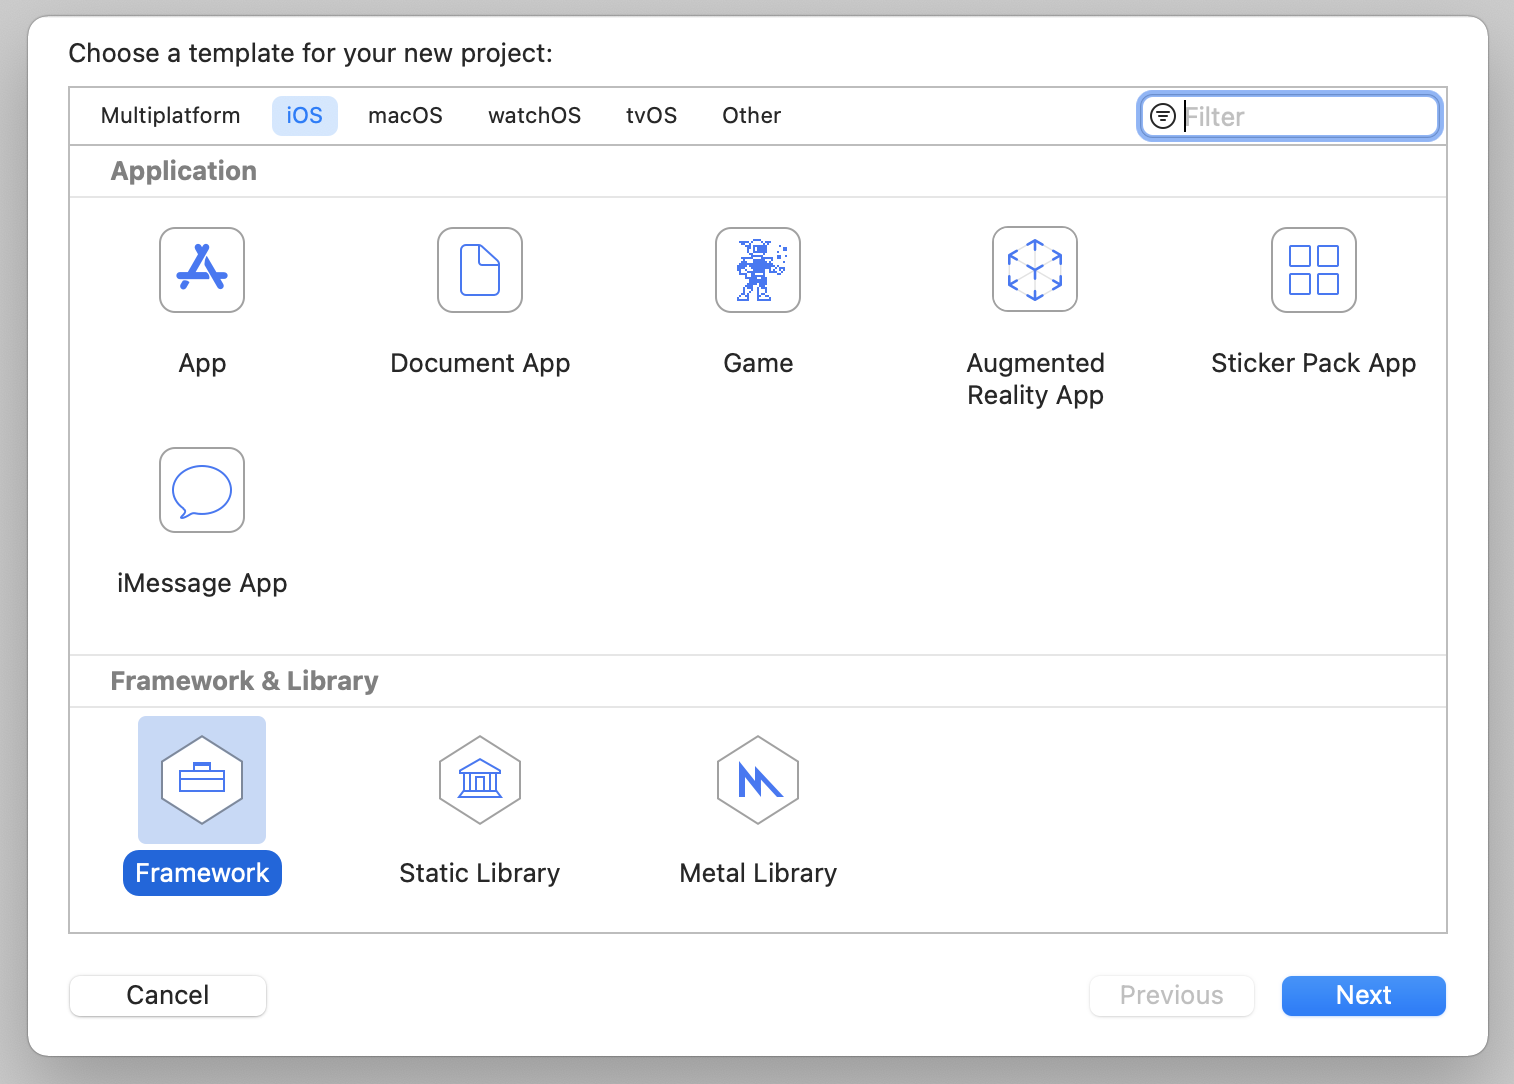Select the iOS platform tab
1514x1084 pixels.
[304, 116]
